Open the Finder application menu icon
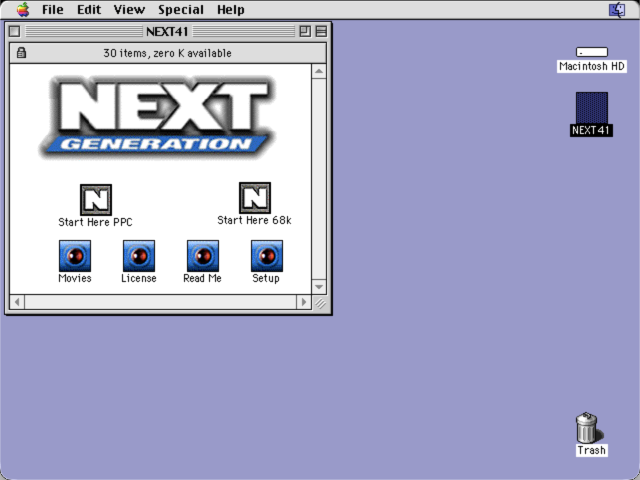 tap(617, 9)
